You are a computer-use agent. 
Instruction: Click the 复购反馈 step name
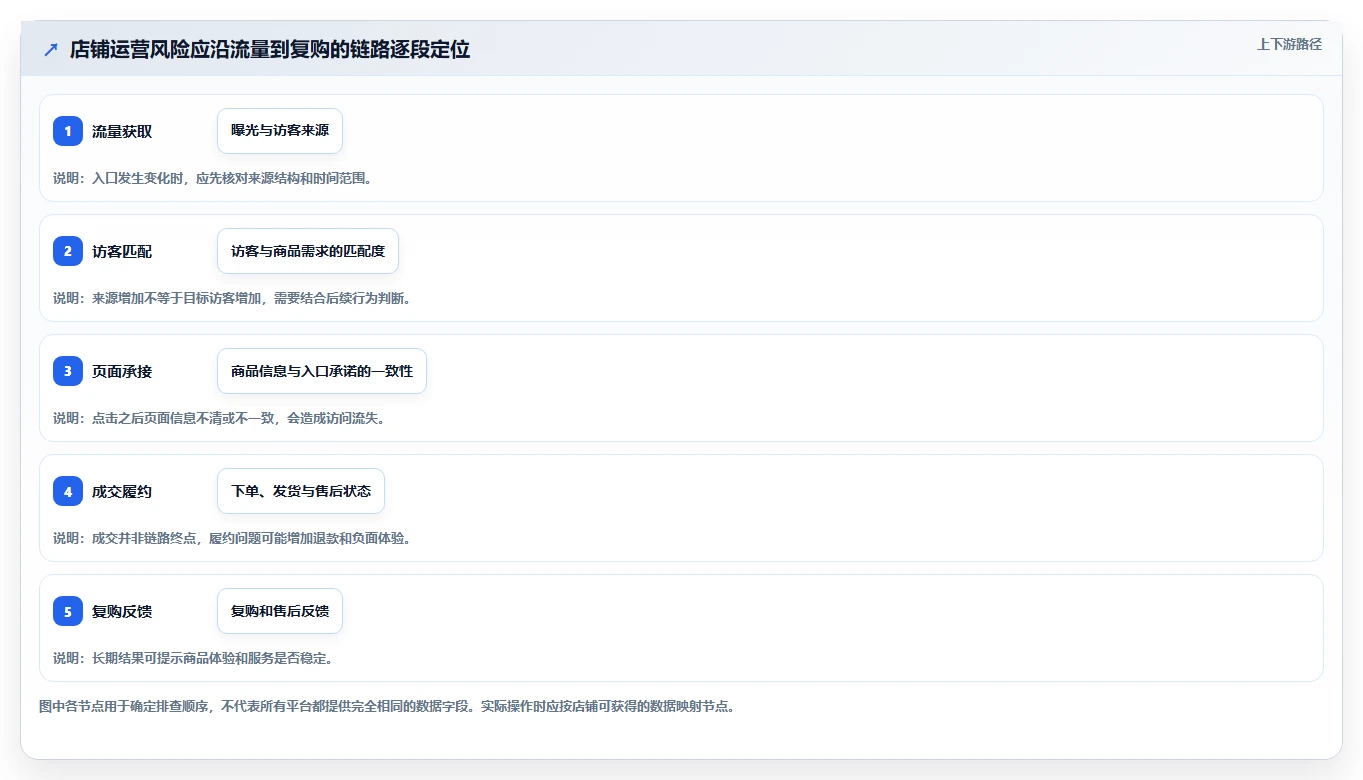[x=122, y=611]
